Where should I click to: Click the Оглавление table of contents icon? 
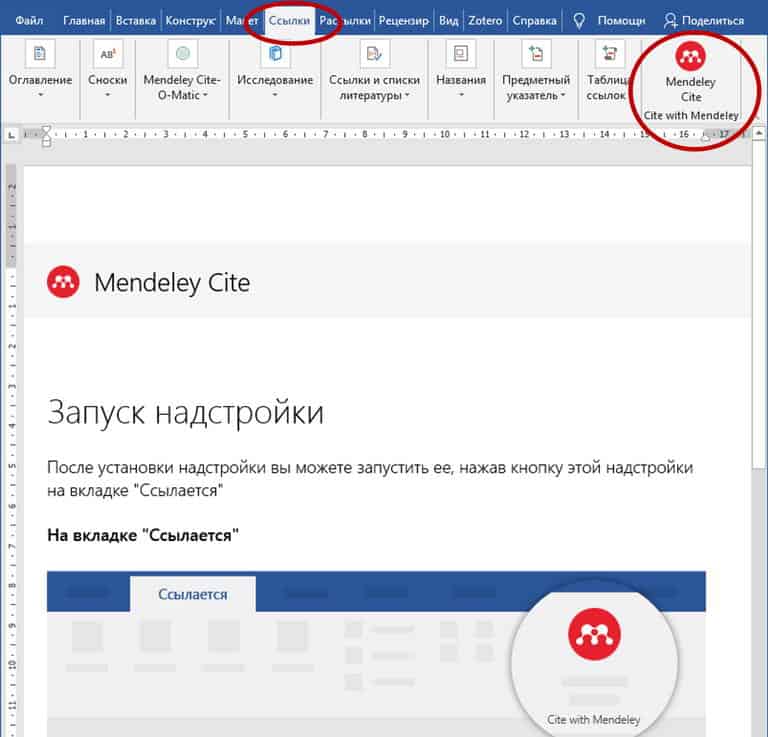click(40, 53)
